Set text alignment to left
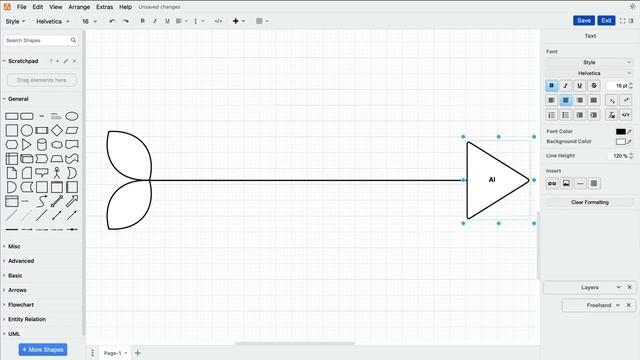 tap(551, 100)
